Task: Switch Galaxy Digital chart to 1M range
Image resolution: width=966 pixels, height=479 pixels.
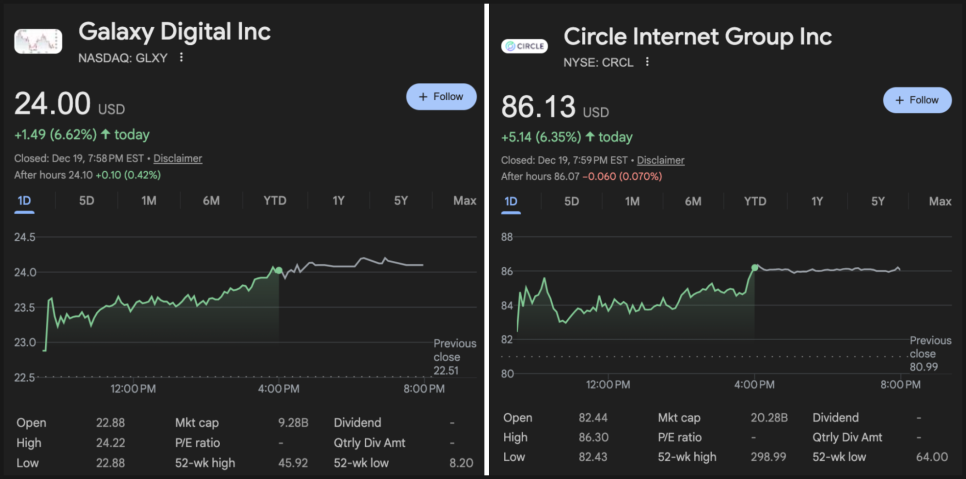Action: 149,201
